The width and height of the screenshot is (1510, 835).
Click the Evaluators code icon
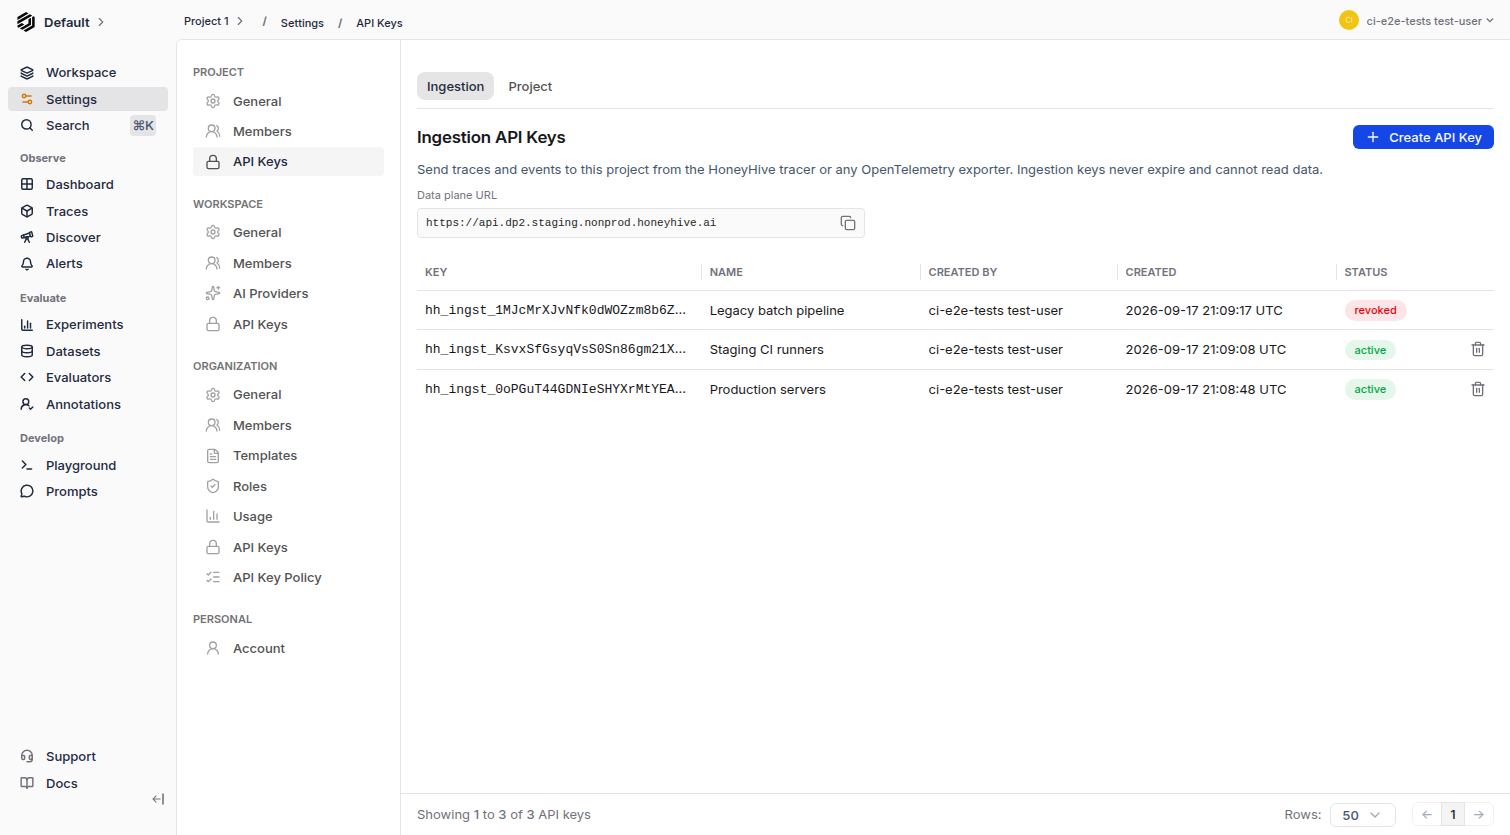(27, 378)
